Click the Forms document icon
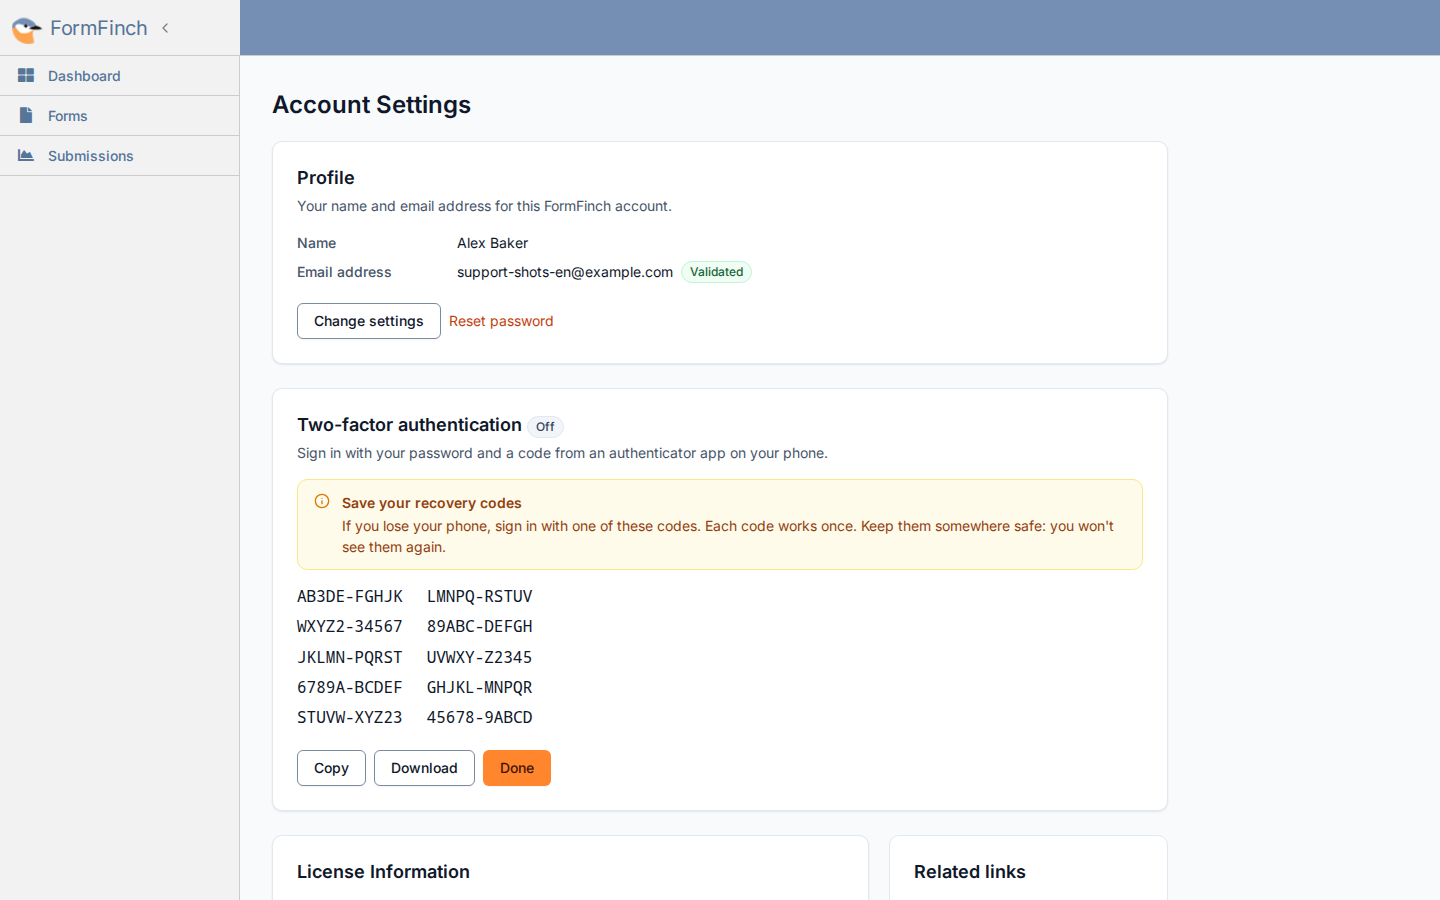Screen dimensions: 1440x900 26,116
